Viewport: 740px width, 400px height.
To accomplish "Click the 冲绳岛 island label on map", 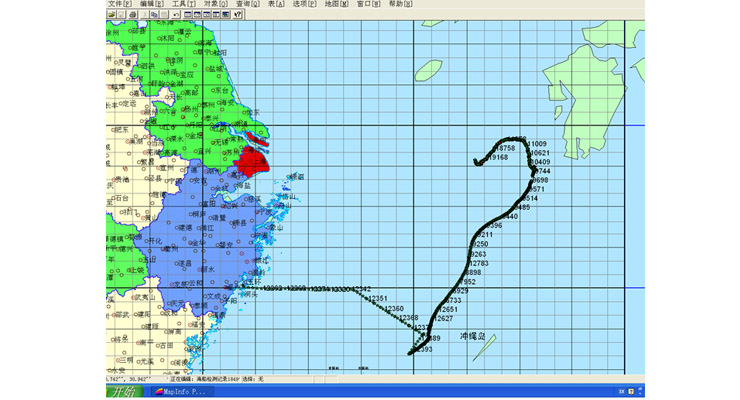I will coord(472,337).
